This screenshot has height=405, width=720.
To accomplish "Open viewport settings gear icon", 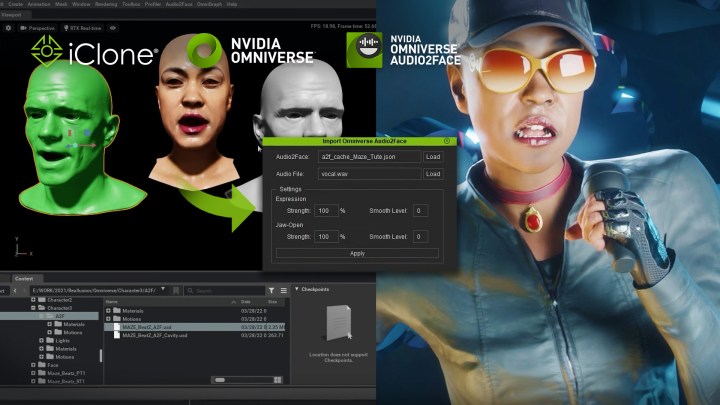I will pos(8,28).
